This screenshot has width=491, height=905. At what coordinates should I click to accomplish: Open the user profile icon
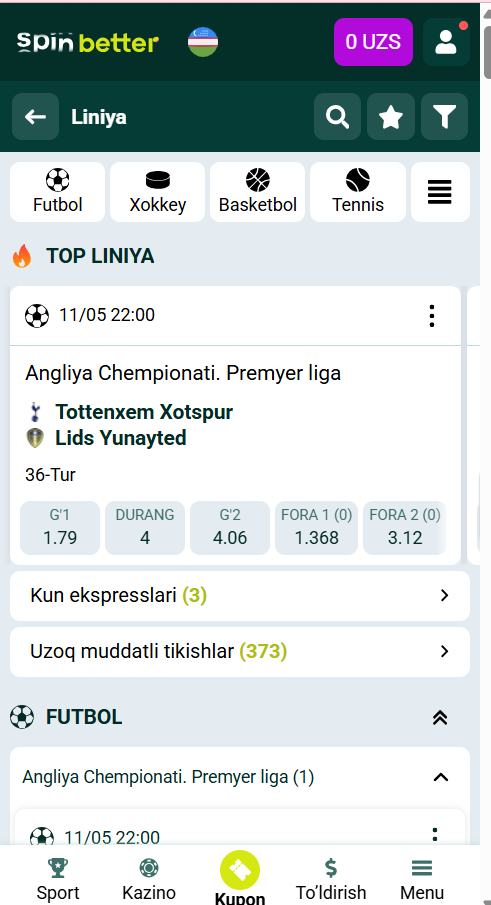pos(446,42)
